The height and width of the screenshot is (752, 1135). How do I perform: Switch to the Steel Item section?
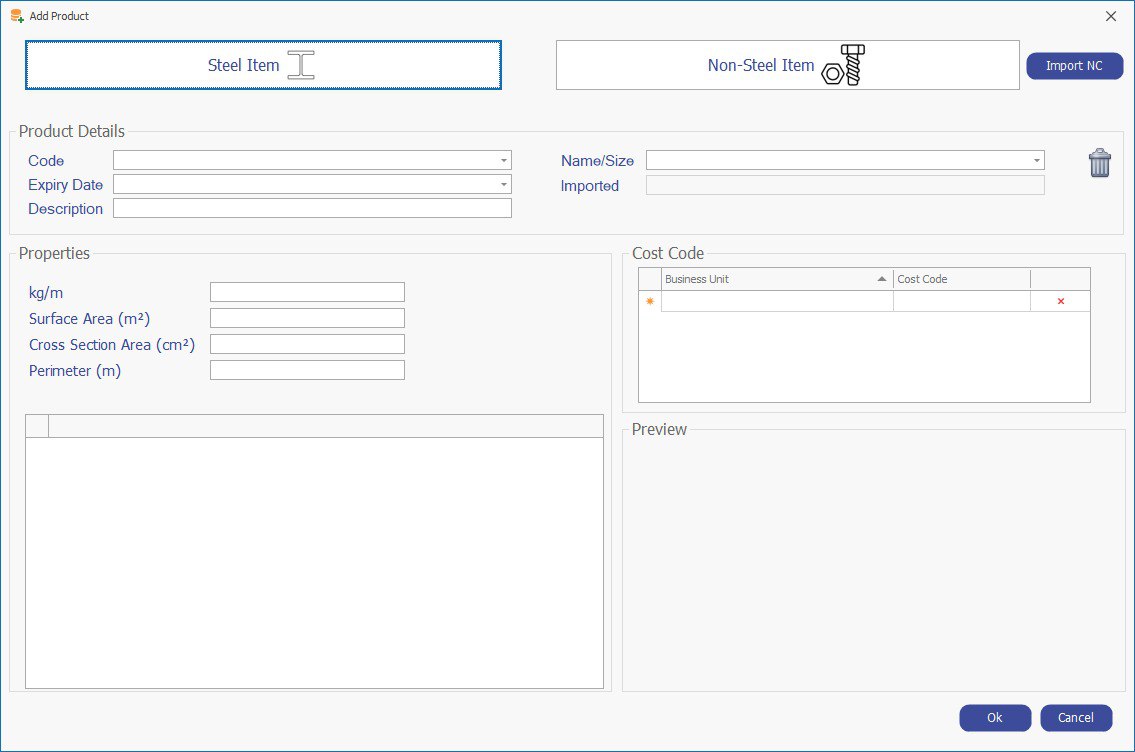[243, 64]
